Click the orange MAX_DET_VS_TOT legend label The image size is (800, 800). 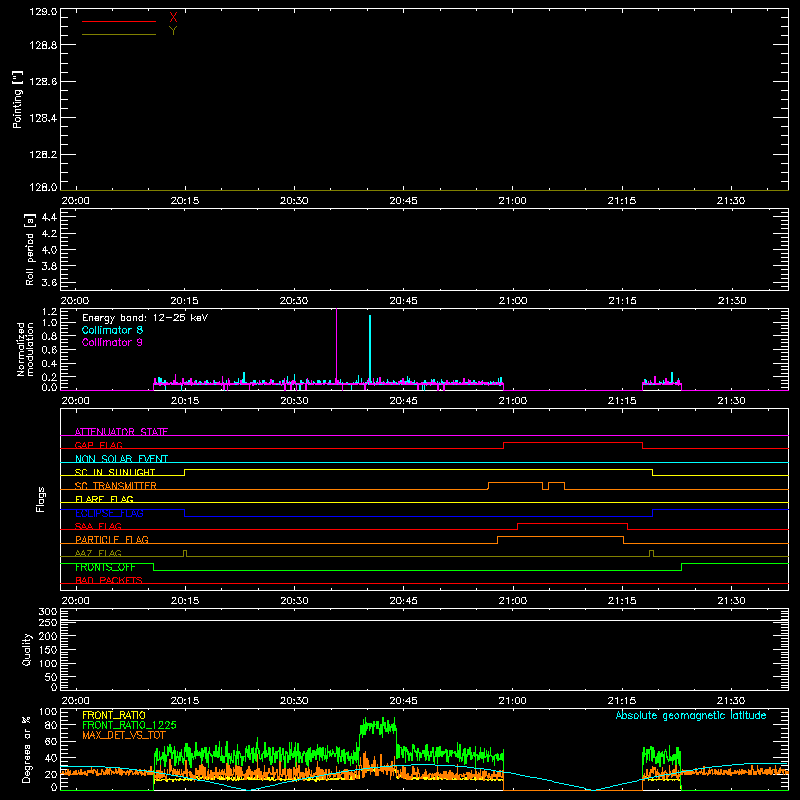[124, 735]
